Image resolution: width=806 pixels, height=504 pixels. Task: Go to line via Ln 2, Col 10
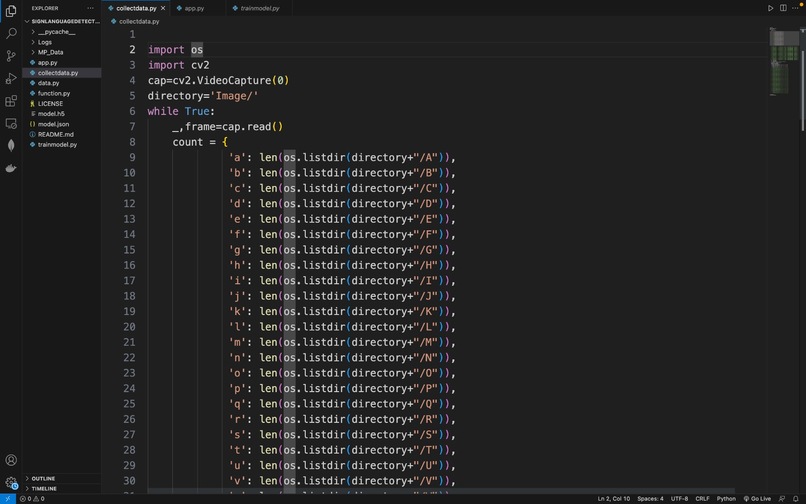pyautogui.click(x=613, y=499)
